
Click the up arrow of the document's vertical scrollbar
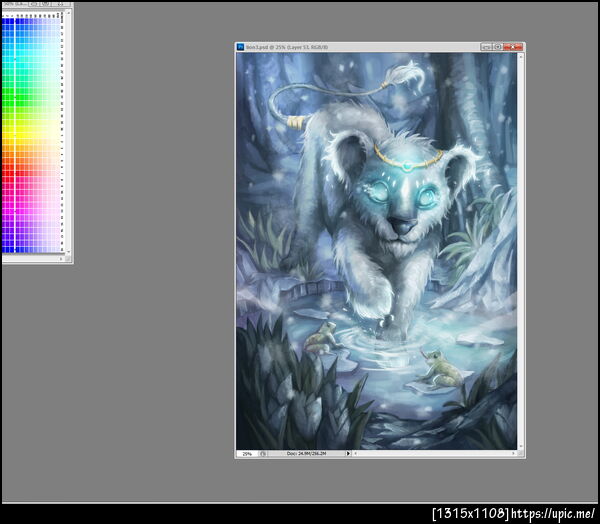tap(520, 57)
